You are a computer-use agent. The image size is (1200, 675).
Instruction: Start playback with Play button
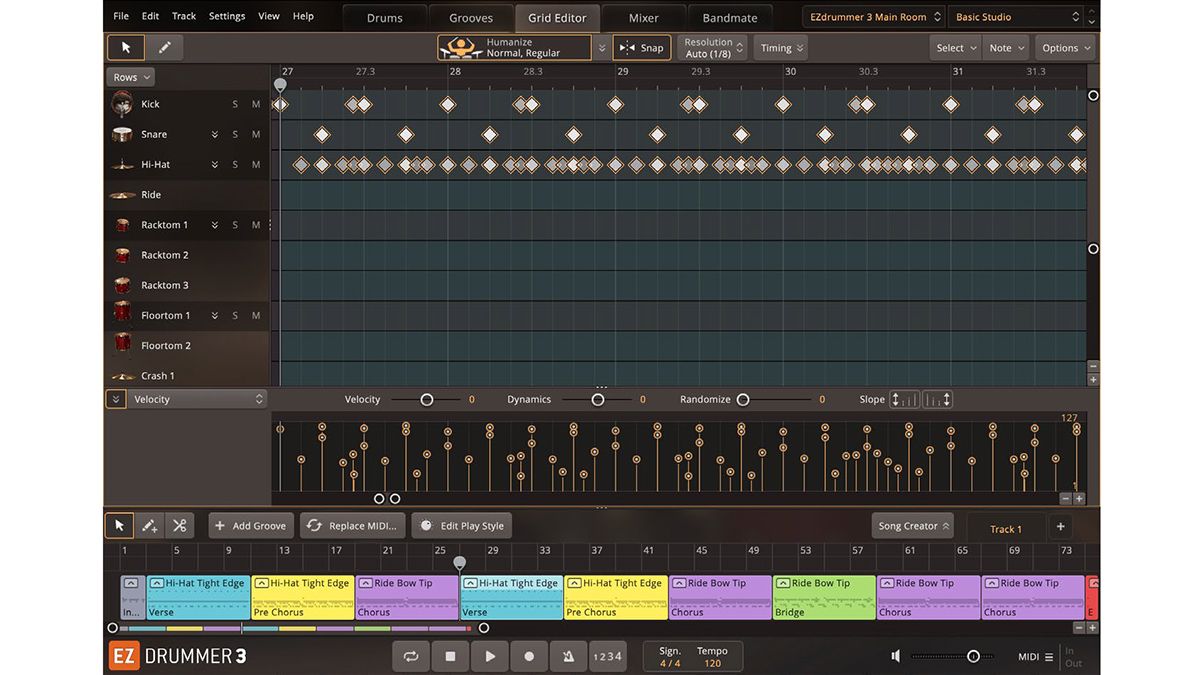point(490,656)
